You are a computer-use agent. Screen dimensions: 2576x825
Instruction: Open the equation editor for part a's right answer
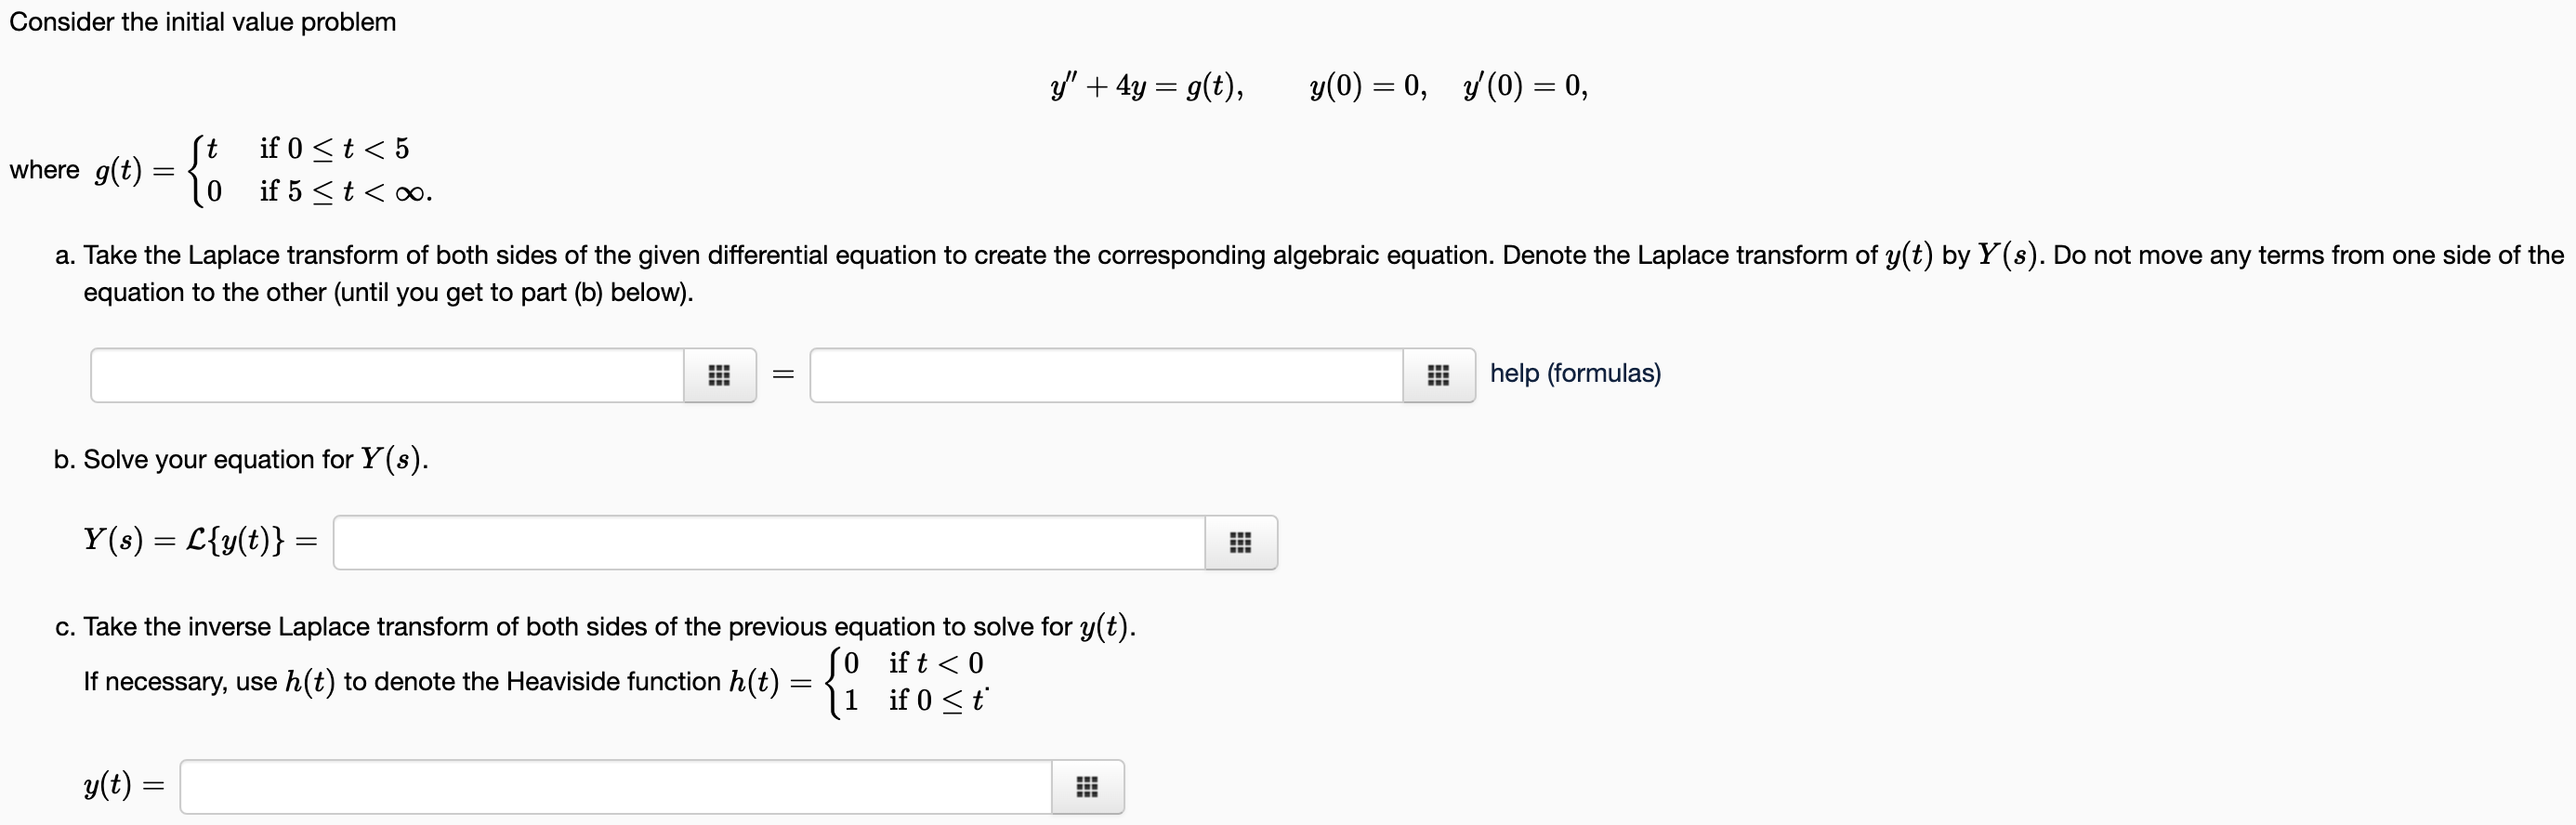(x=1438, y=375)
